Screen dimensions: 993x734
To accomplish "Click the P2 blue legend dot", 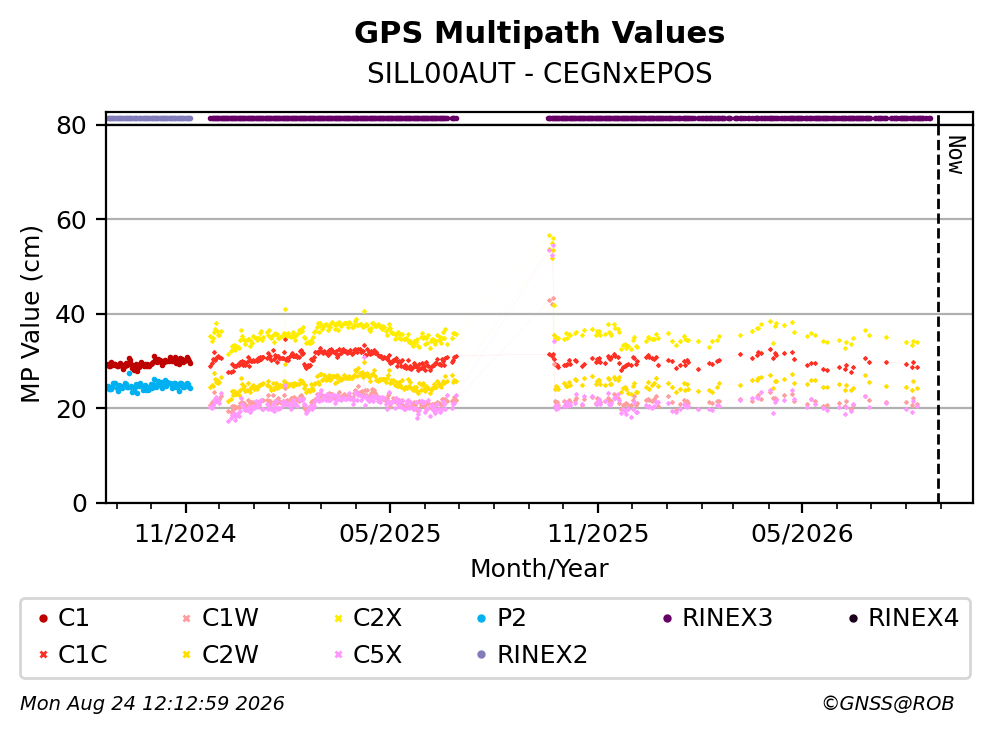I will (x=481, y=619).
